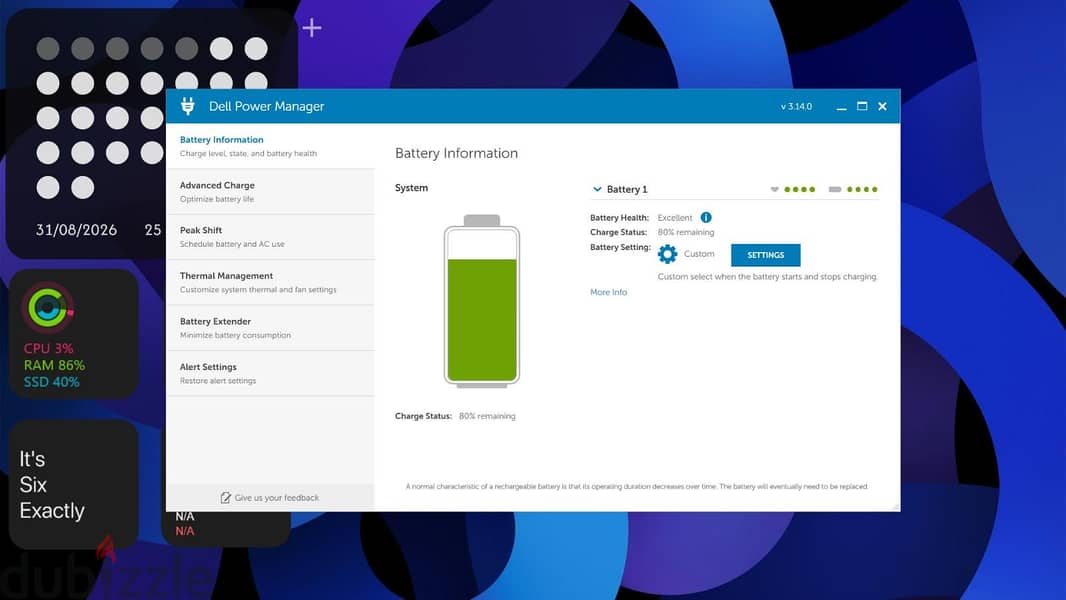Click the 31/08/2026 date widget text

(76, 230)
